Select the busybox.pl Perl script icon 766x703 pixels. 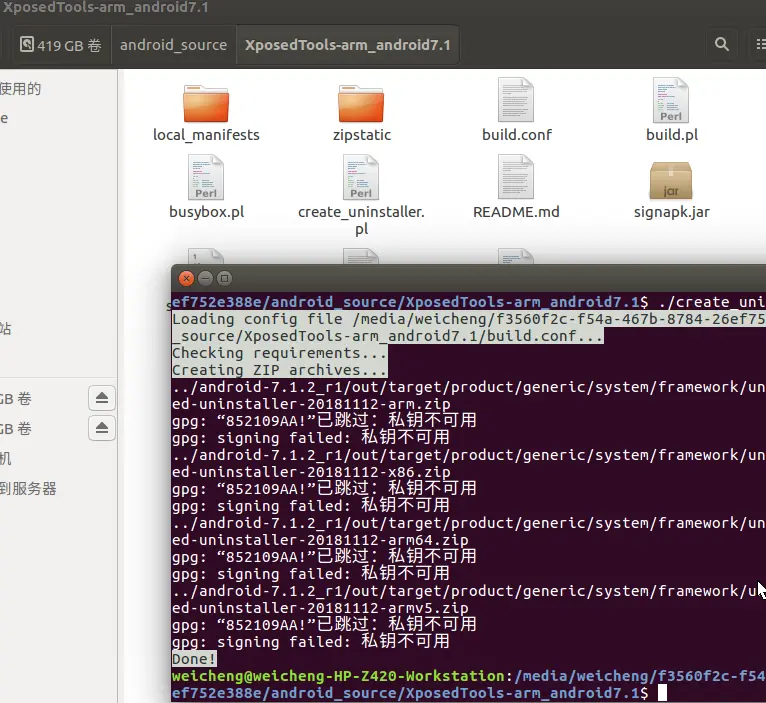206,177
